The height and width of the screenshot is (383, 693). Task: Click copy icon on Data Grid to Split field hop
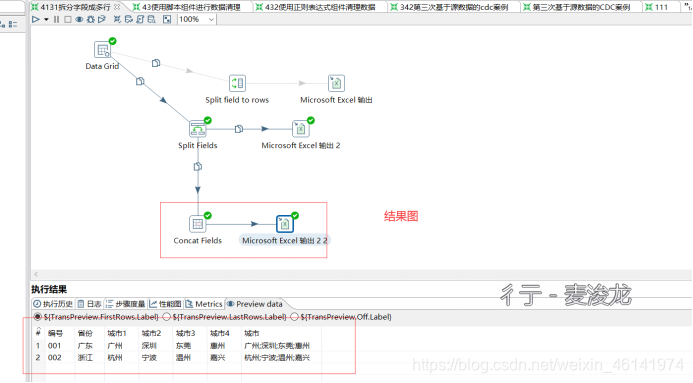tap(156, 63)
